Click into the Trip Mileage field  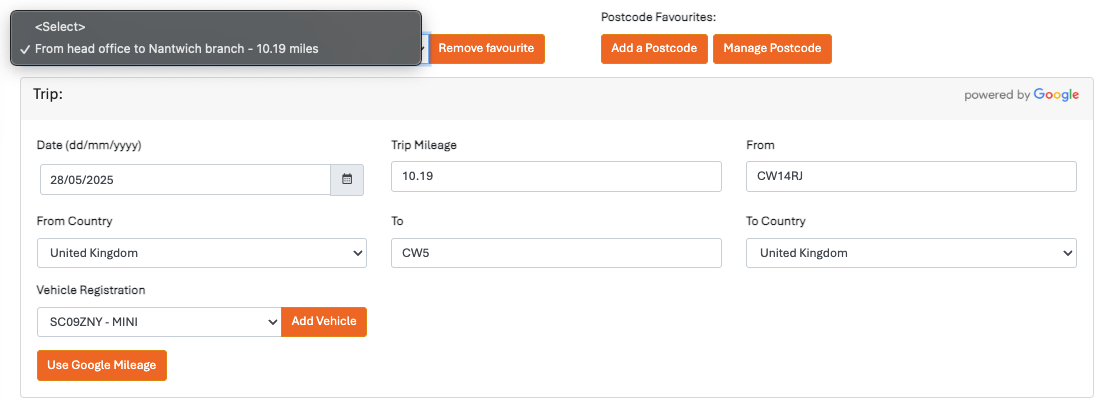pyautogui.click(x=555, y=177)
